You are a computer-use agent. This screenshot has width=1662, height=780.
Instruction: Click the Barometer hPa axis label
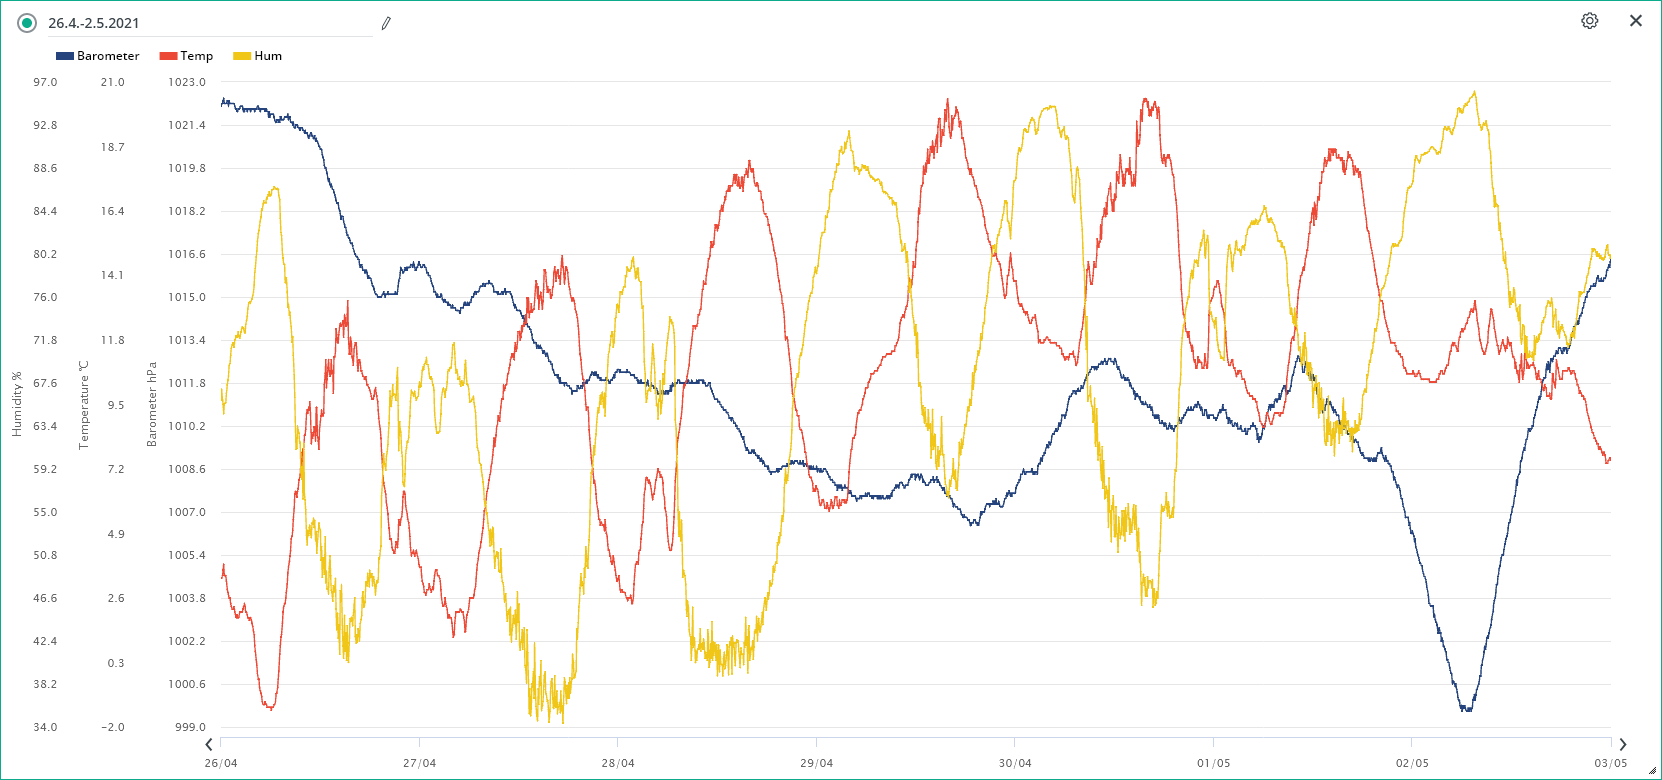152,404
